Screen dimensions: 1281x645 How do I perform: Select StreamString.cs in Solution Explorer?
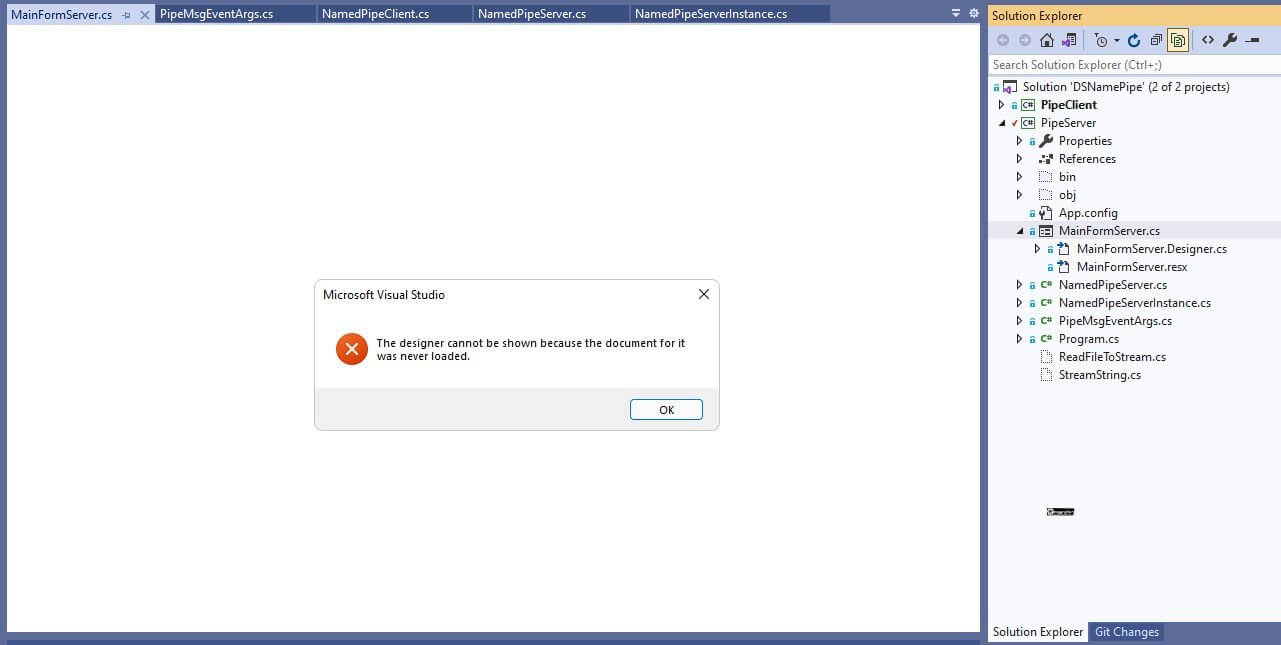[1100, 374]
